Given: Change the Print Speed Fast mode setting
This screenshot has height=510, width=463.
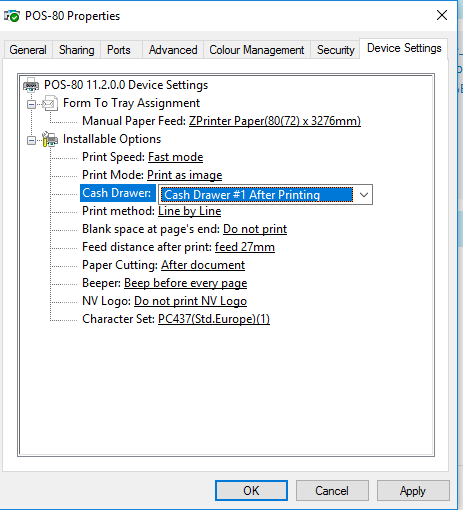Looking at the screenshot, I should [x=176, y=157].
